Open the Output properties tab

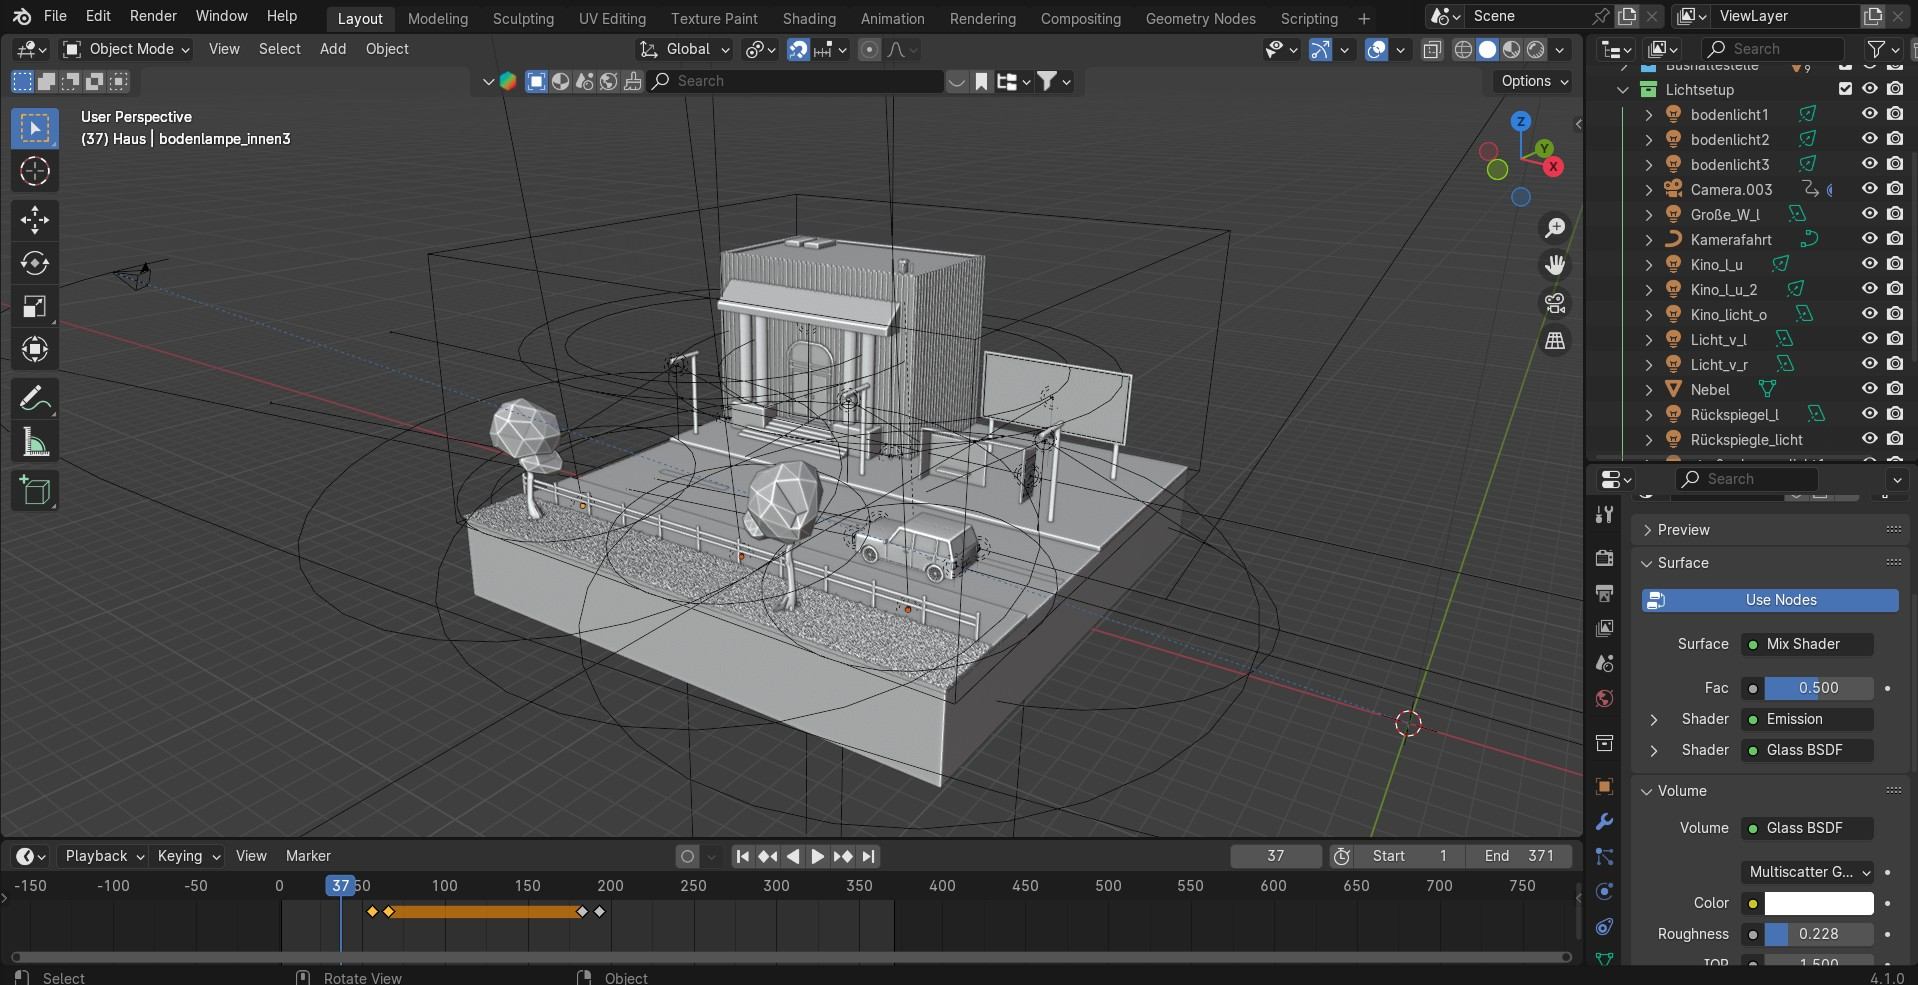click(x=1604, y=593)
